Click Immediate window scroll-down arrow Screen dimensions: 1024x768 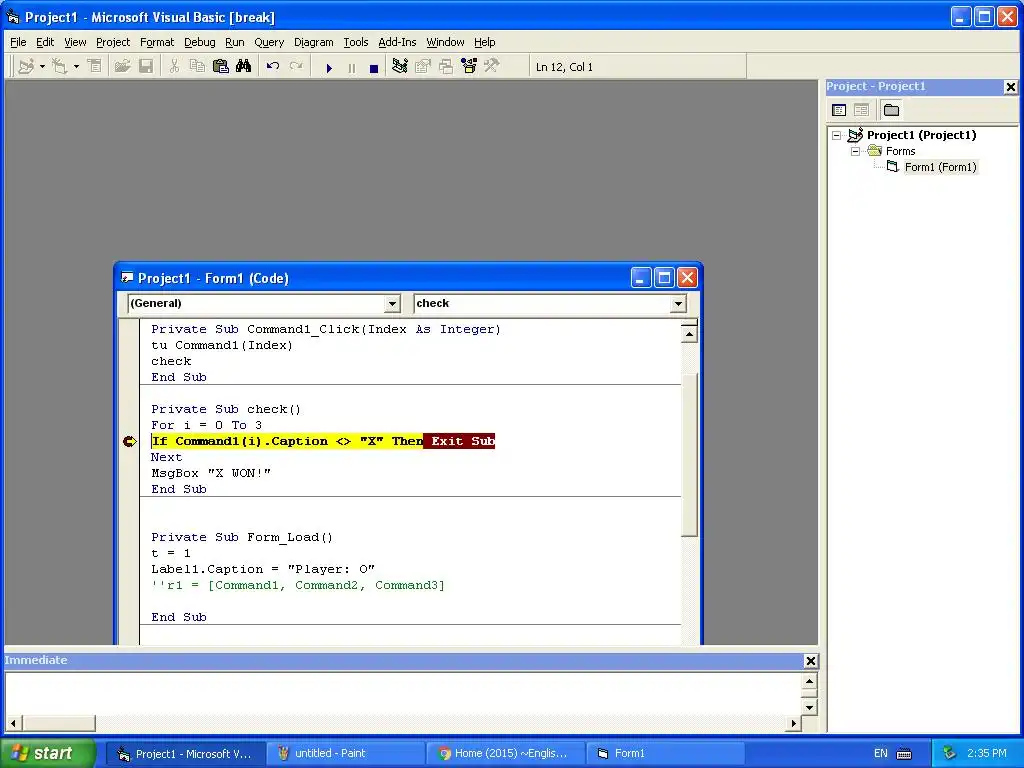pos(809,707)
